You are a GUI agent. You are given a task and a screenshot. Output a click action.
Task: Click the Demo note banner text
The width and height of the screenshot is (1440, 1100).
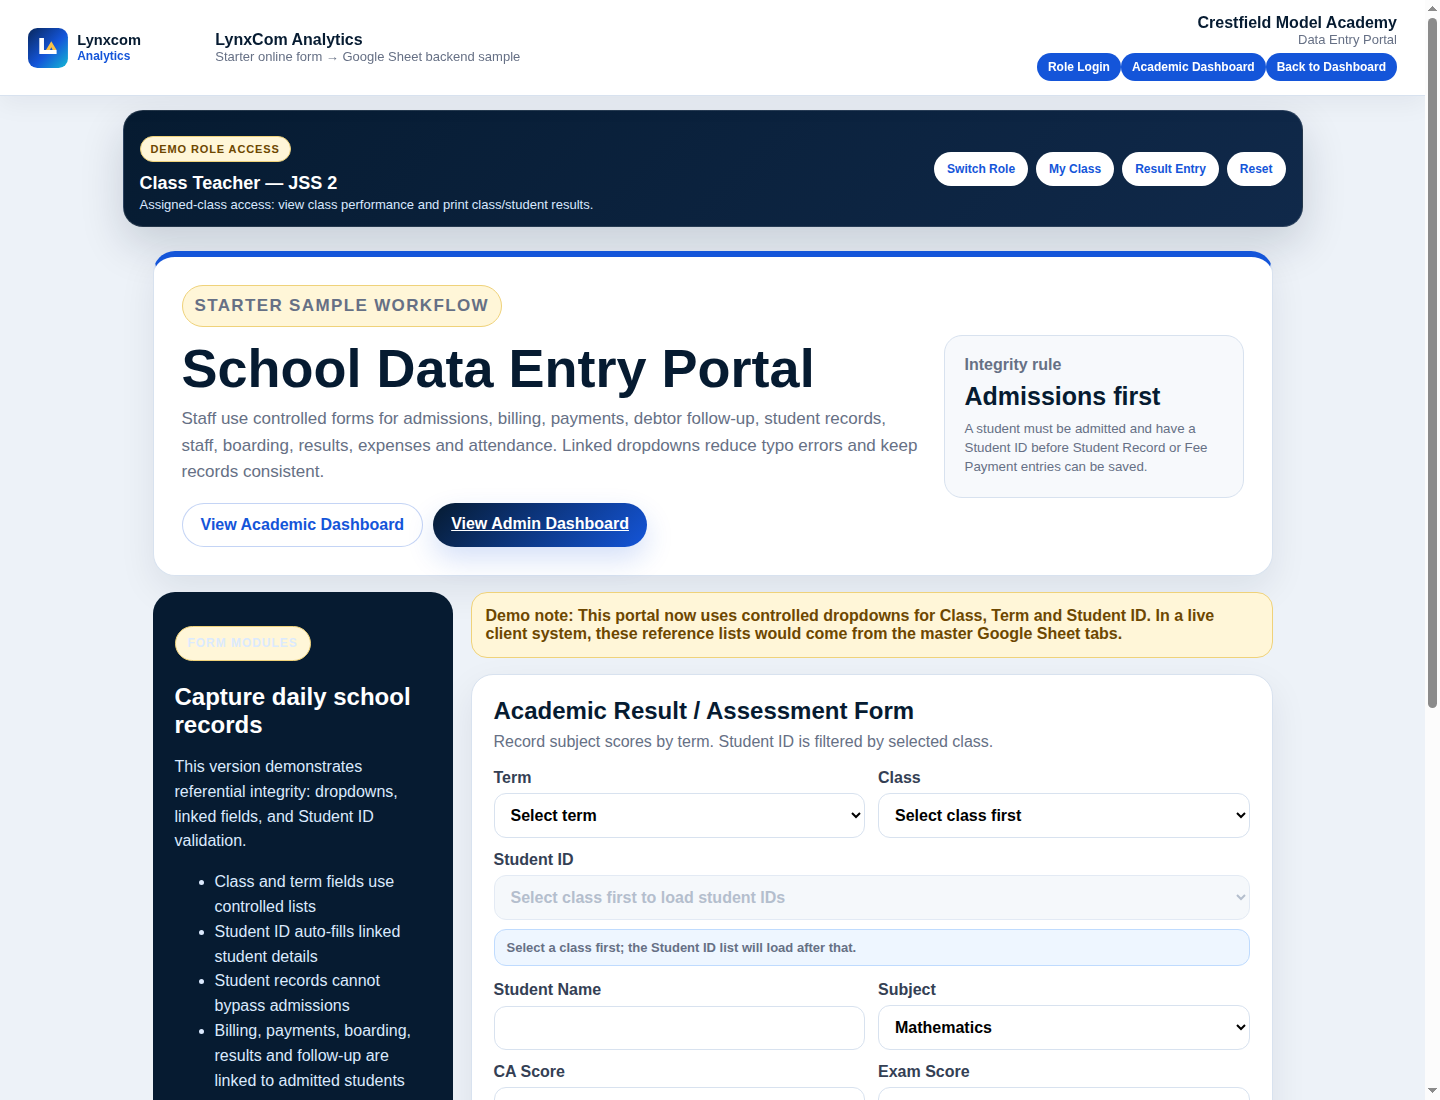tap(850, 625)
